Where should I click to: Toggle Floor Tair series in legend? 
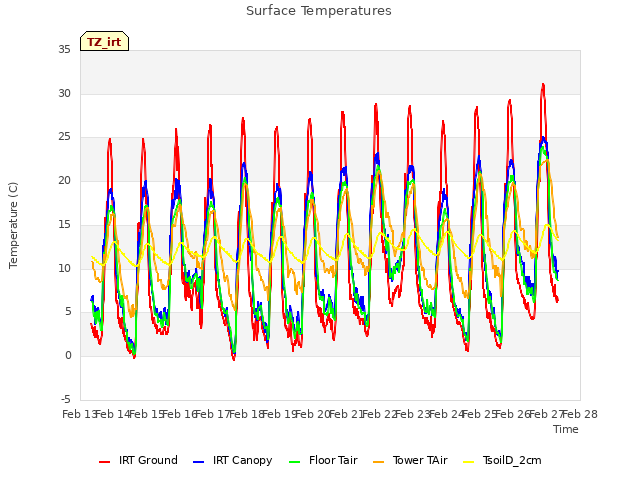pyautogui.click(x=323, y=460)
